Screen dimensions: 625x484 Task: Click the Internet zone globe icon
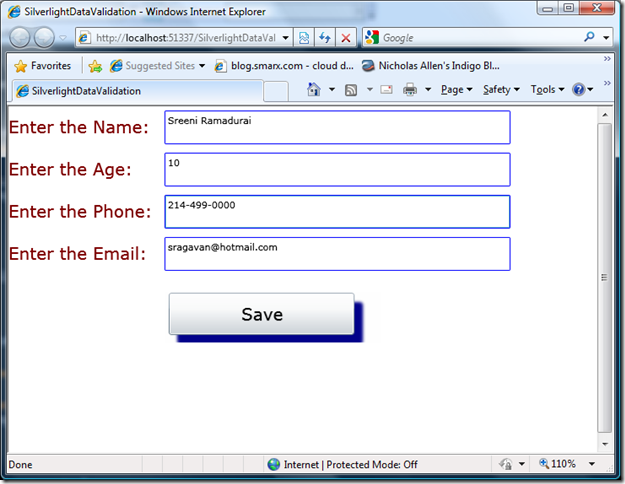[274, 464]
